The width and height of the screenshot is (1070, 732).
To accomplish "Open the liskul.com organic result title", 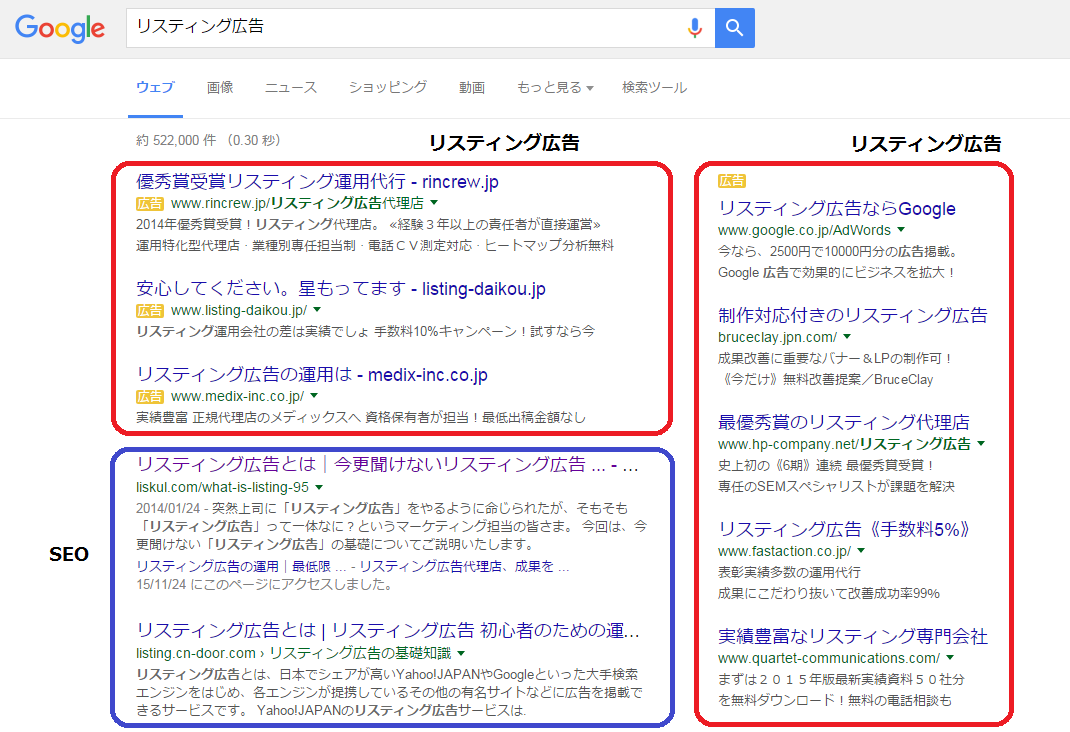I will coord(387,465).
